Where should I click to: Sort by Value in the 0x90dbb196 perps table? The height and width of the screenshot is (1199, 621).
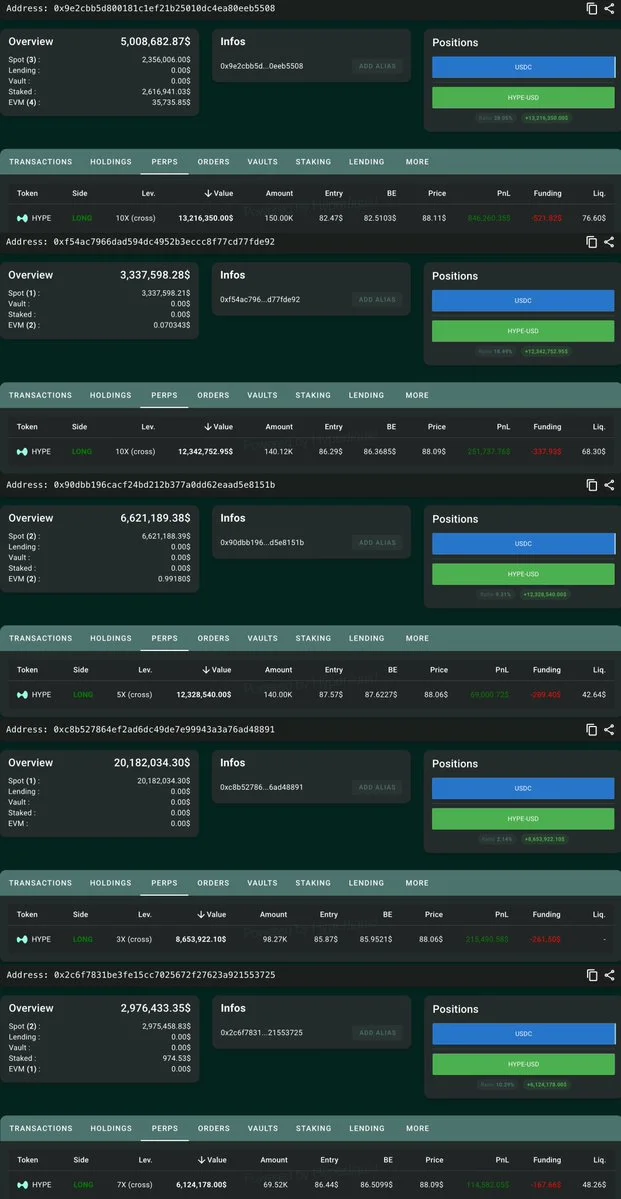[216, 670]
